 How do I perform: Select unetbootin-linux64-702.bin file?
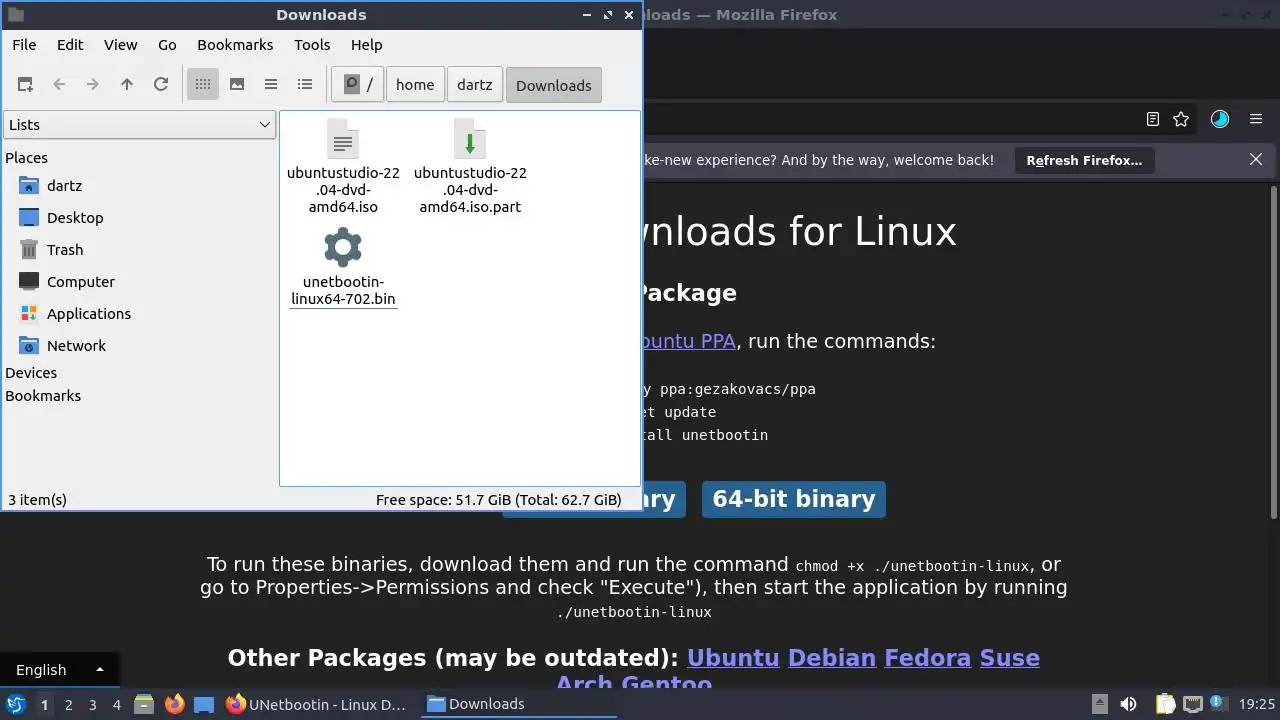343,268
